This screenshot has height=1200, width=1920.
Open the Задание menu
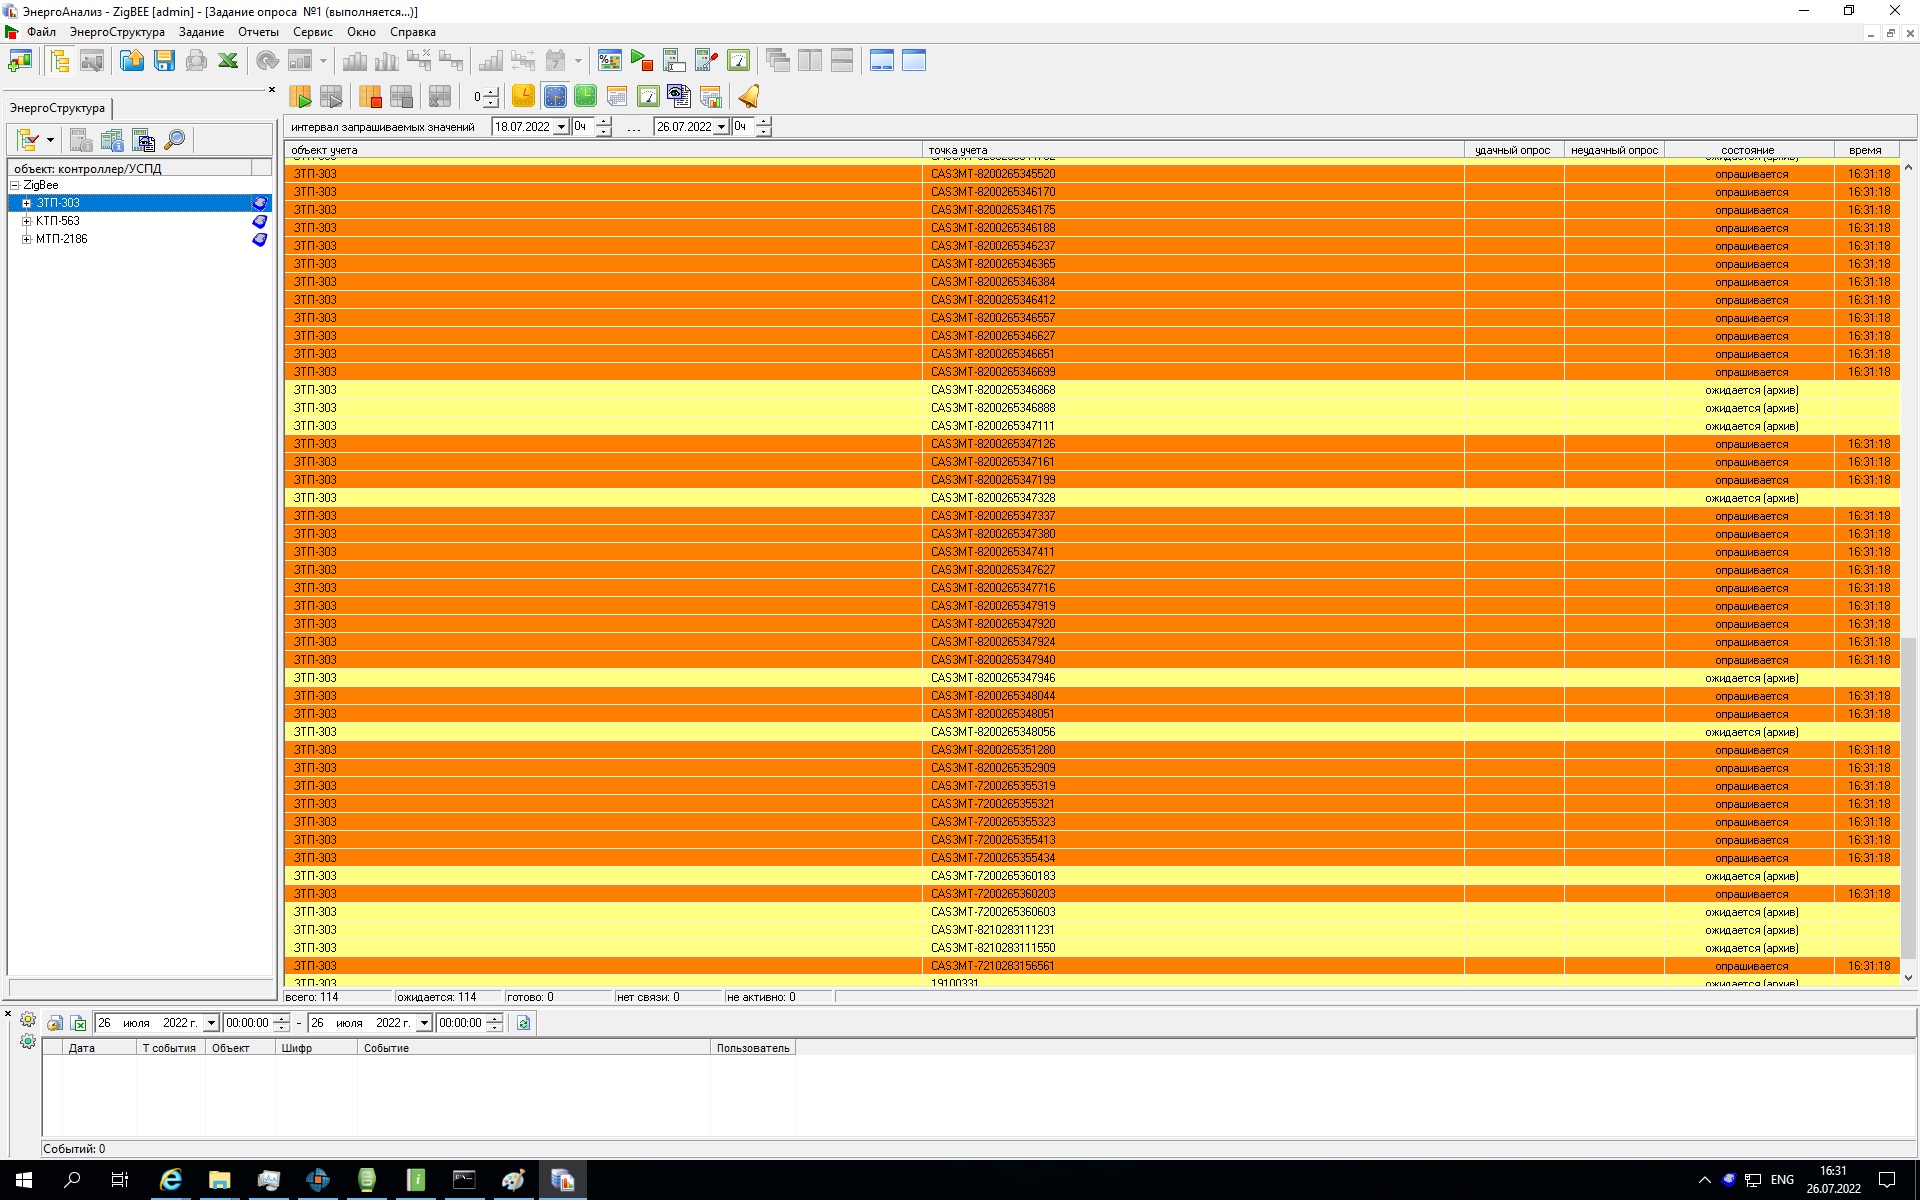tap(201, 32)
